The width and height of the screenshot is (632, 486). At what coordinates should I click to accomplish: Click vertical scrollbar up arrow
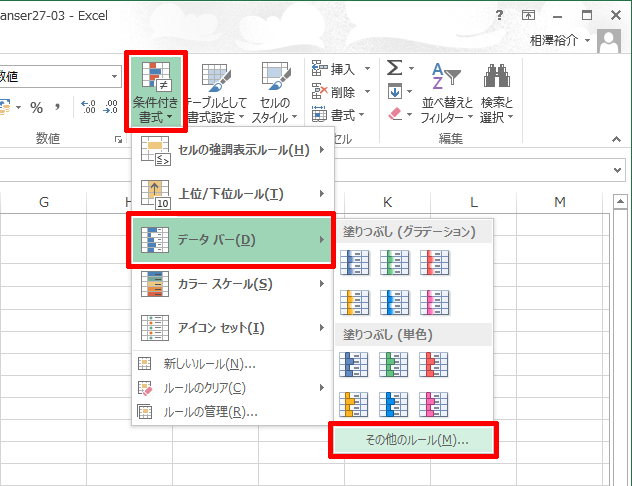(x=620, y=201)
